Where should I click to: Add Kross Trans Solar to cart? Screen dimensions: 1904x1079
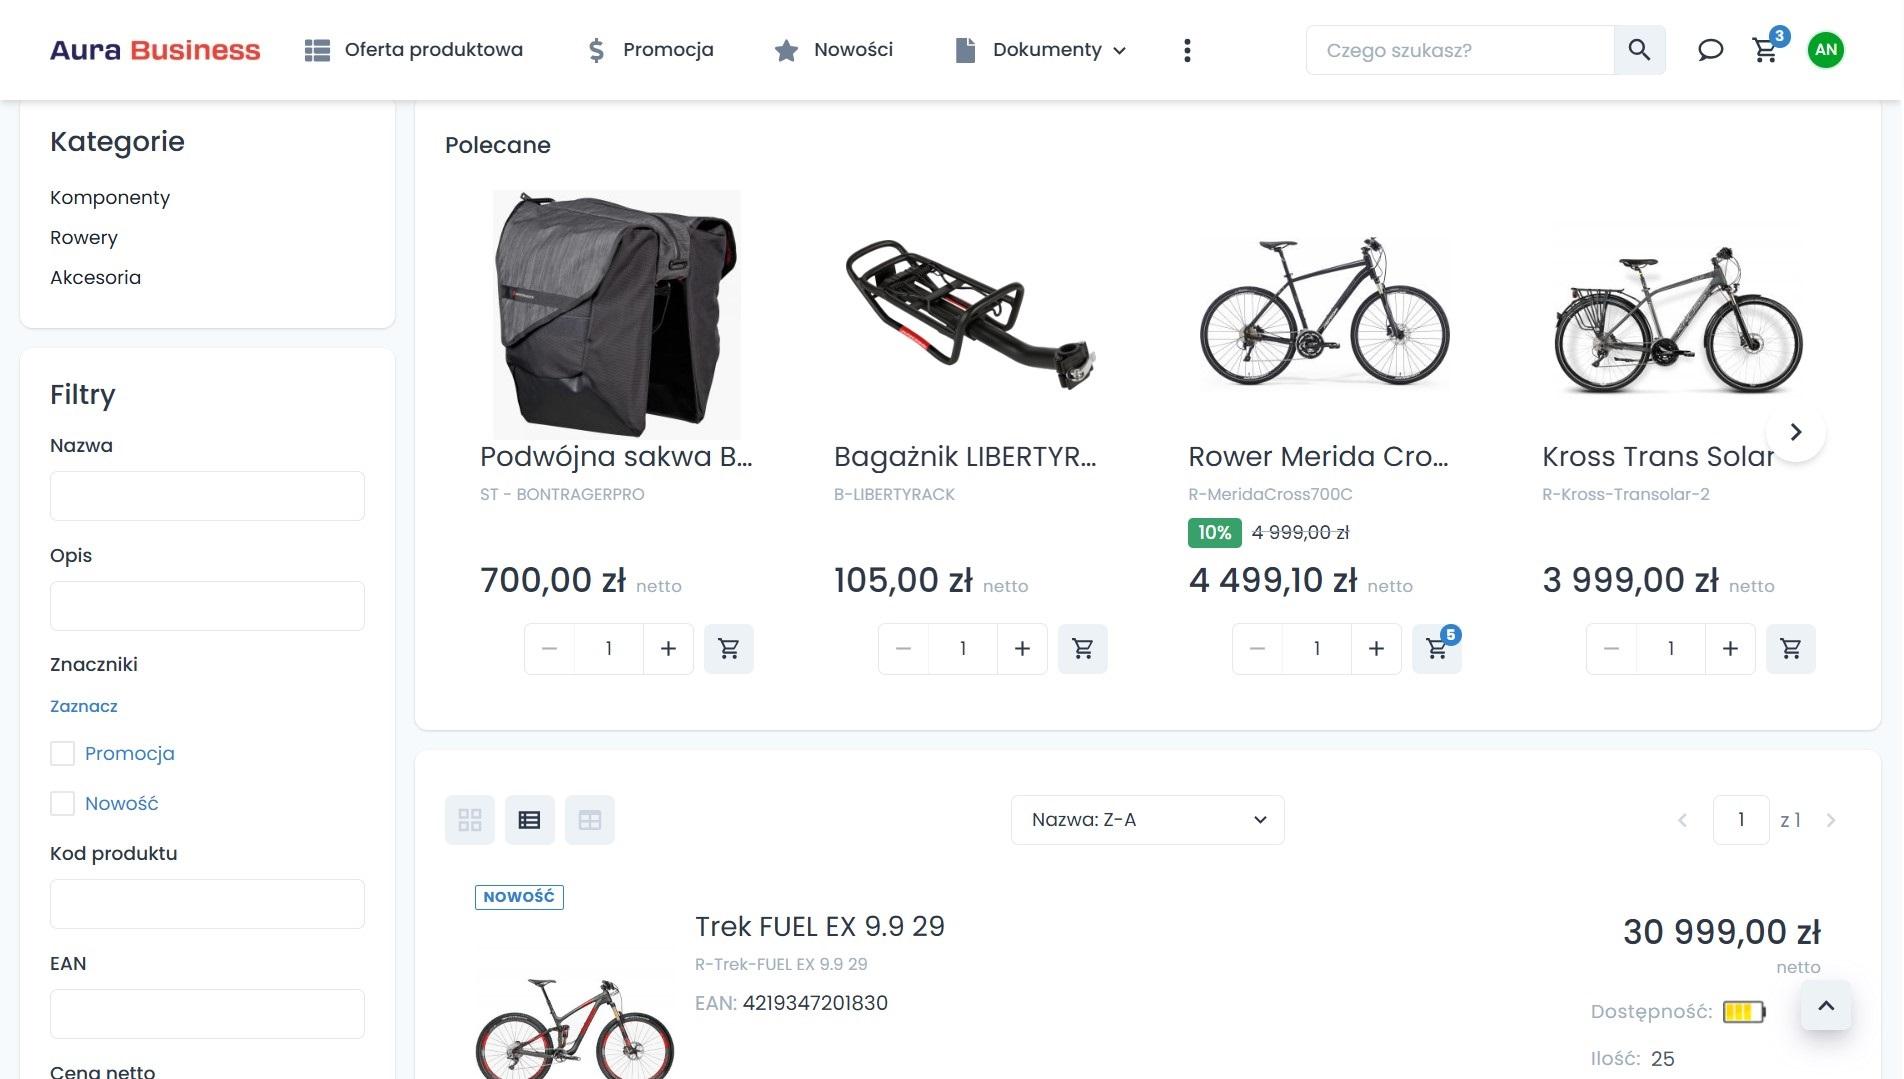tap(1791, 649)
